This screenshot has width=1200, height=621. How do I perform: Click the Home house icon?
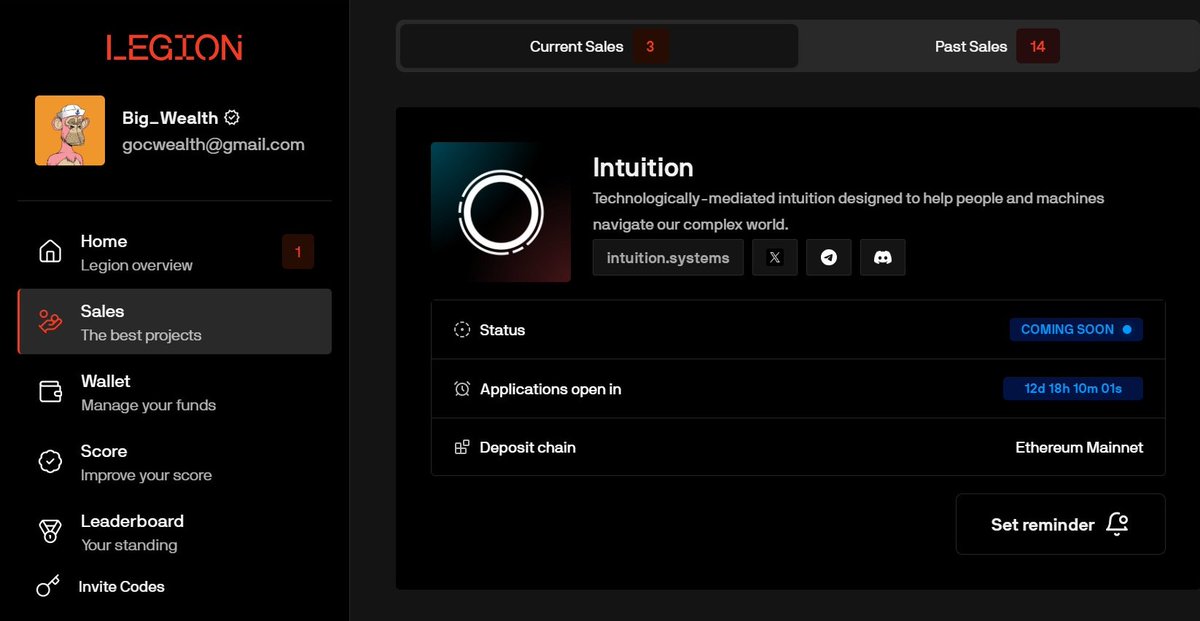(50, 252)
